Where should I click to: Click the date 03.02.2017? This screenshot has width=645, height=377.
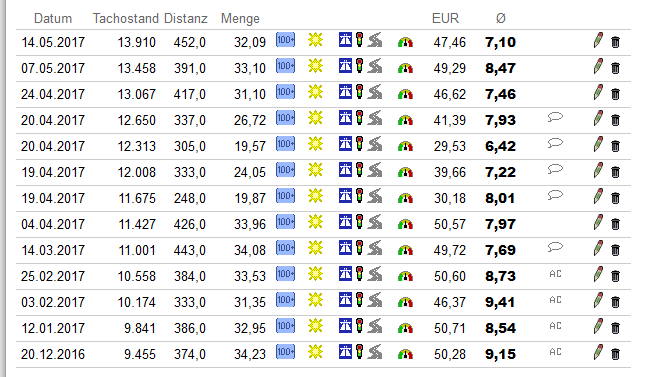point(53,302)
